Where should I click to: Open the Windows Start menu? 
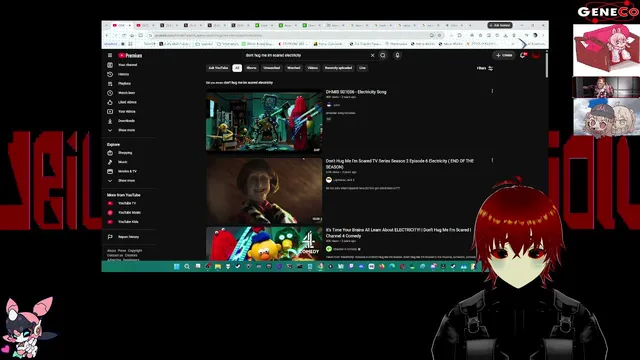[x=177, y=267]
